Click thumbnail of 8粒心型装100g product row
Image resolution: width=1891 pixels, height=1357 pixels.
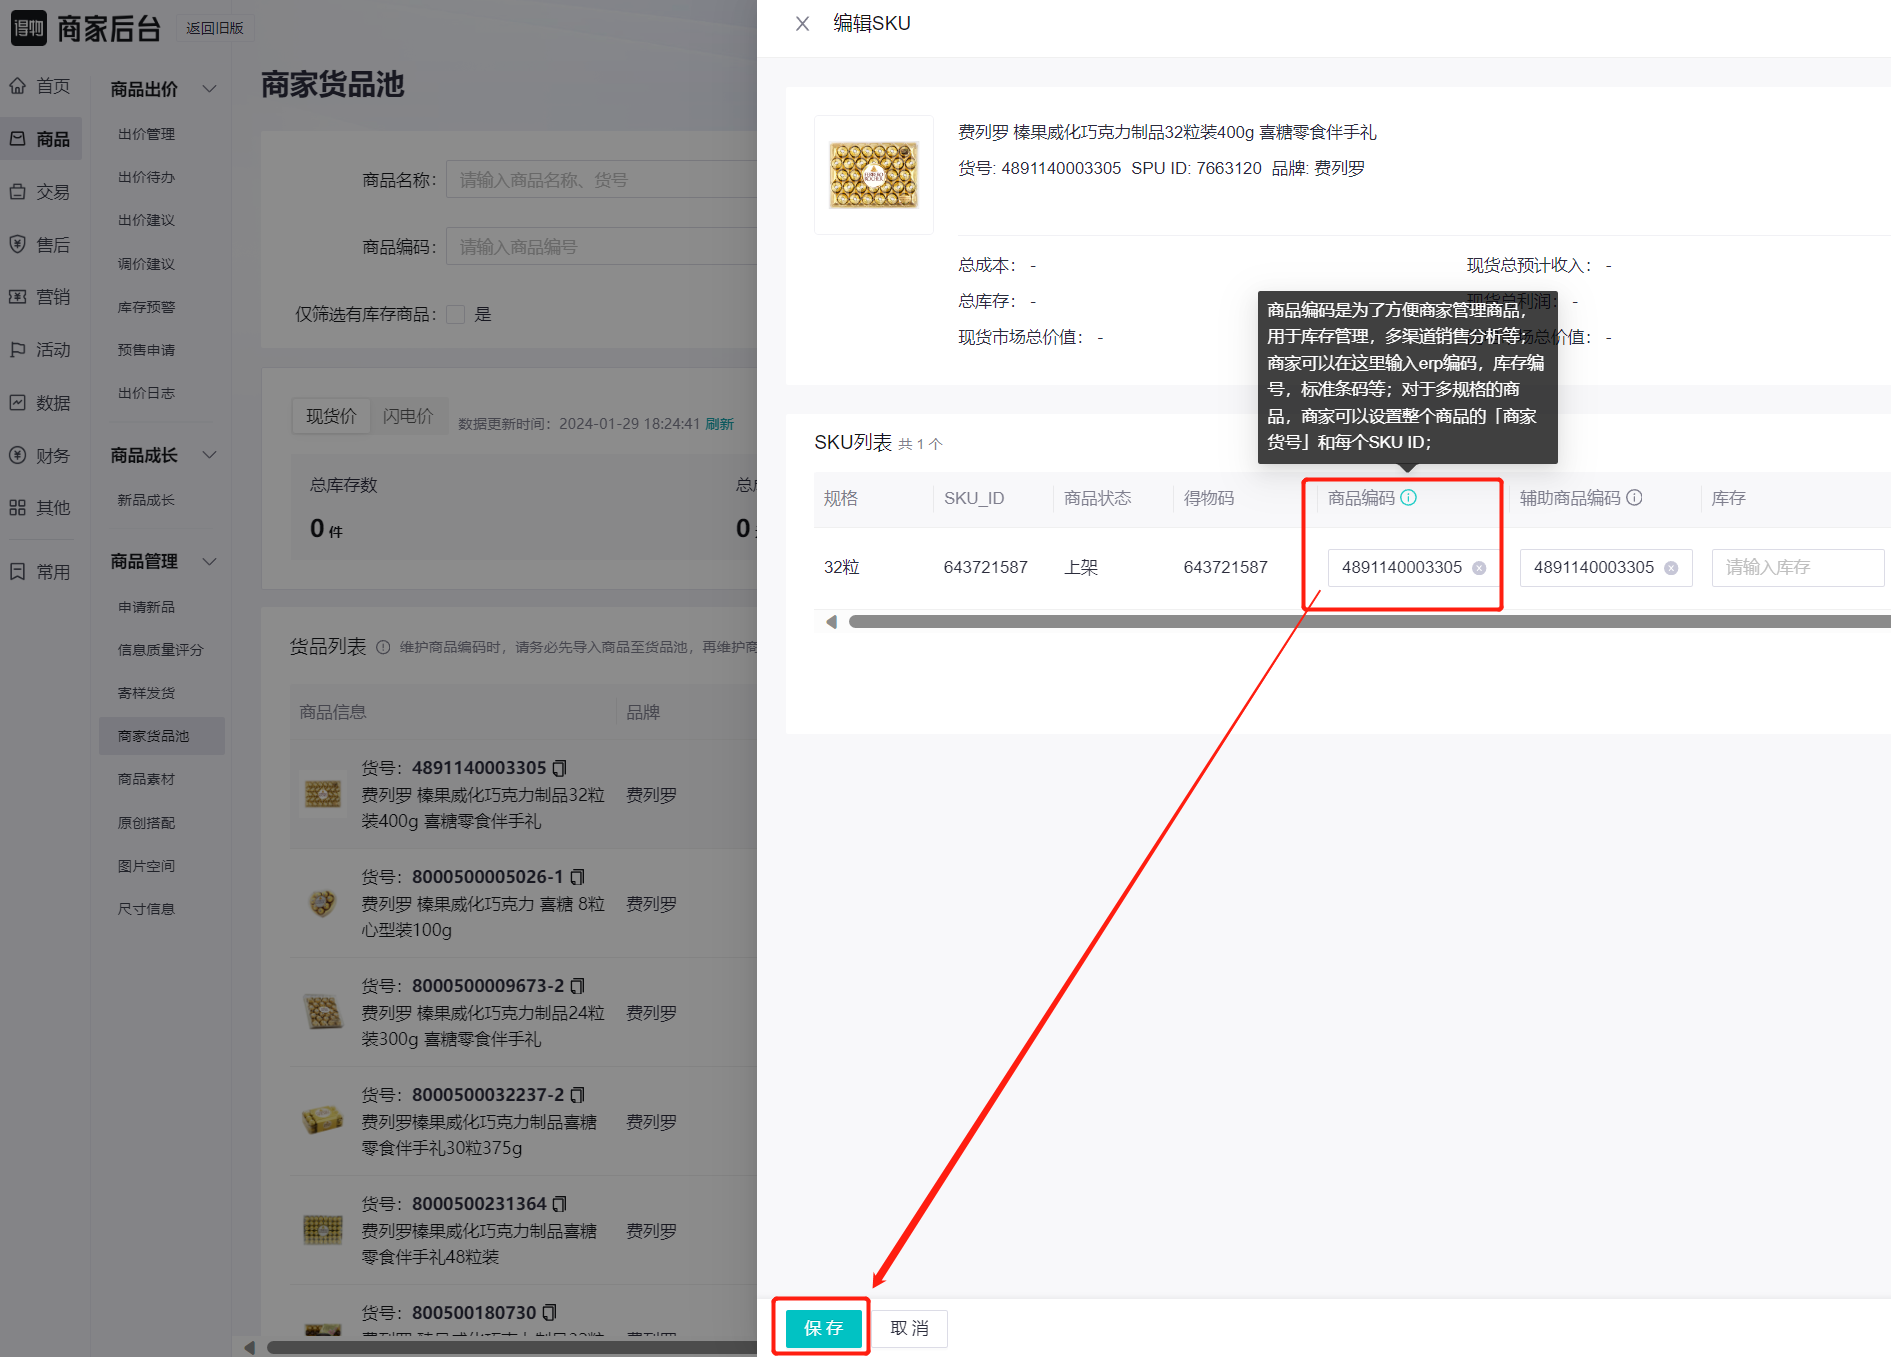click(323, 903)
